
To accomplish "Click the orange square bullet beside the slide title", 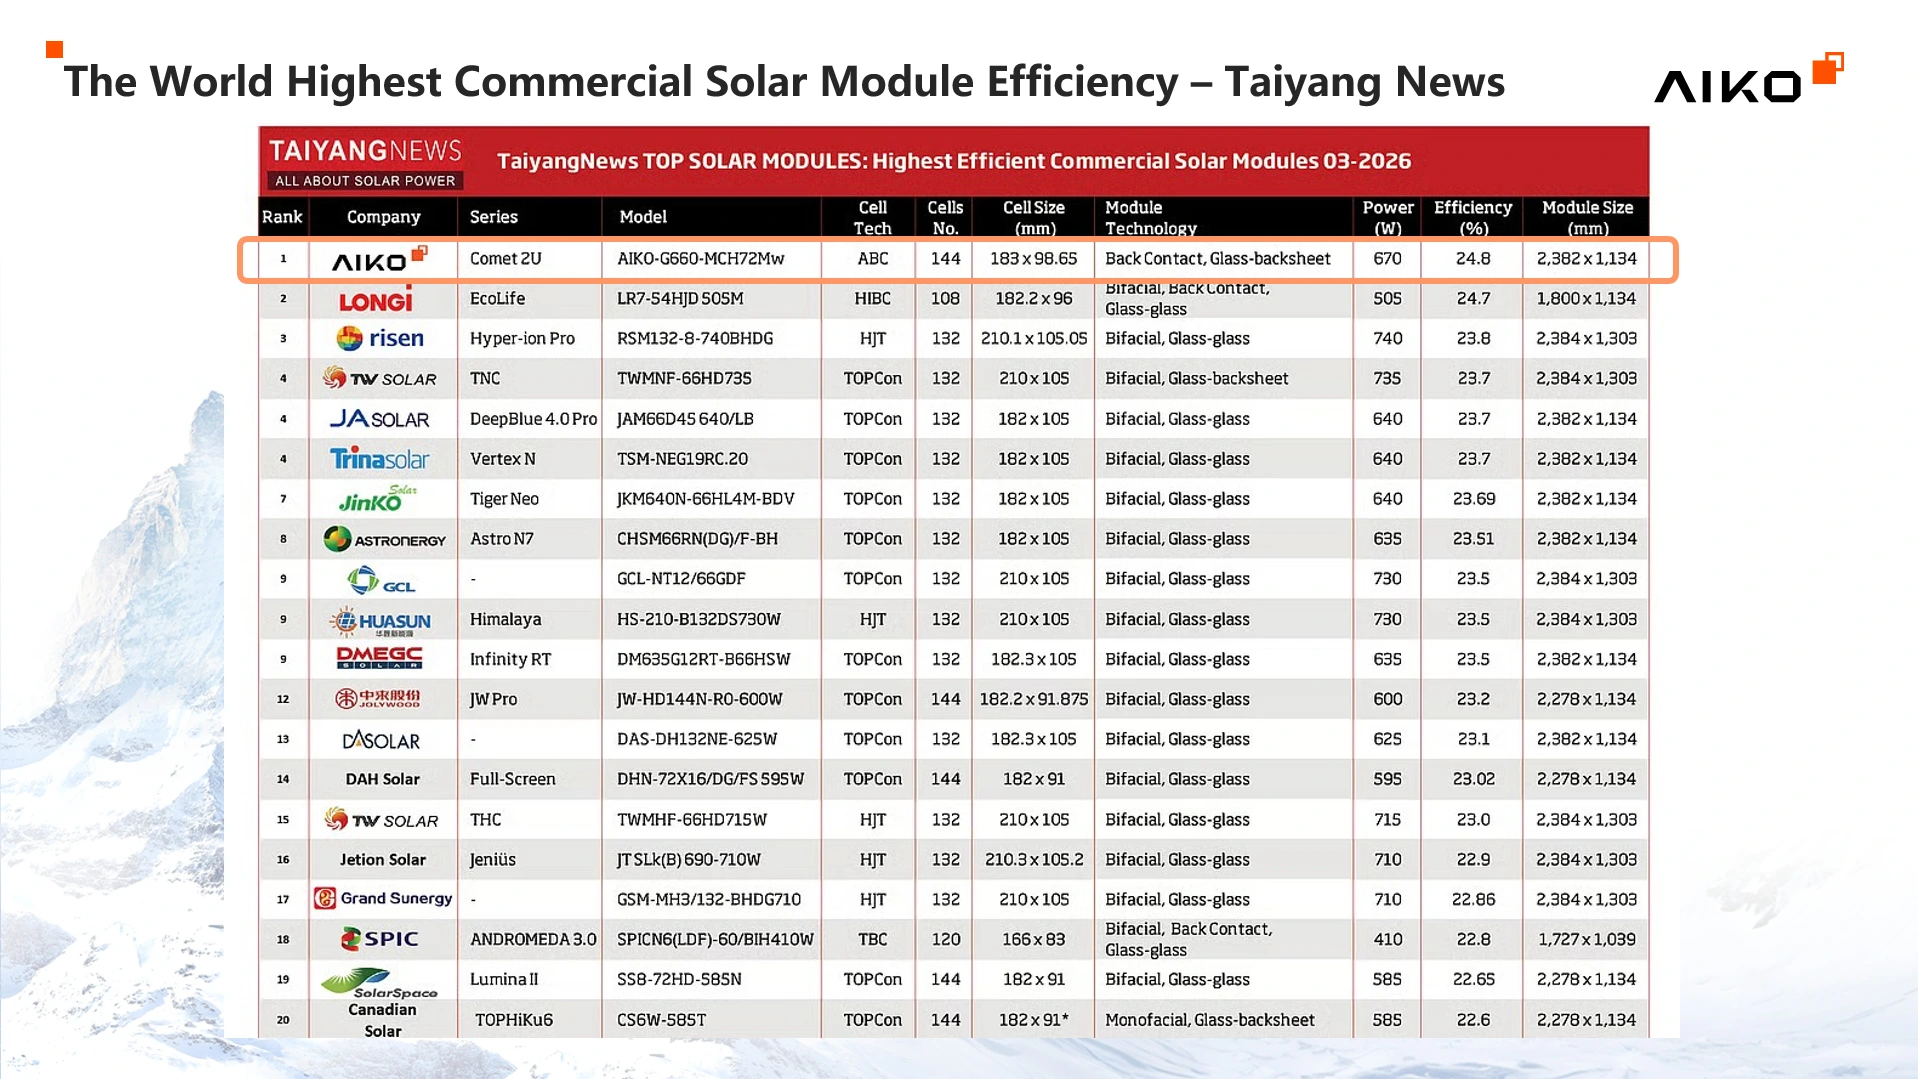I will (55, 49).
